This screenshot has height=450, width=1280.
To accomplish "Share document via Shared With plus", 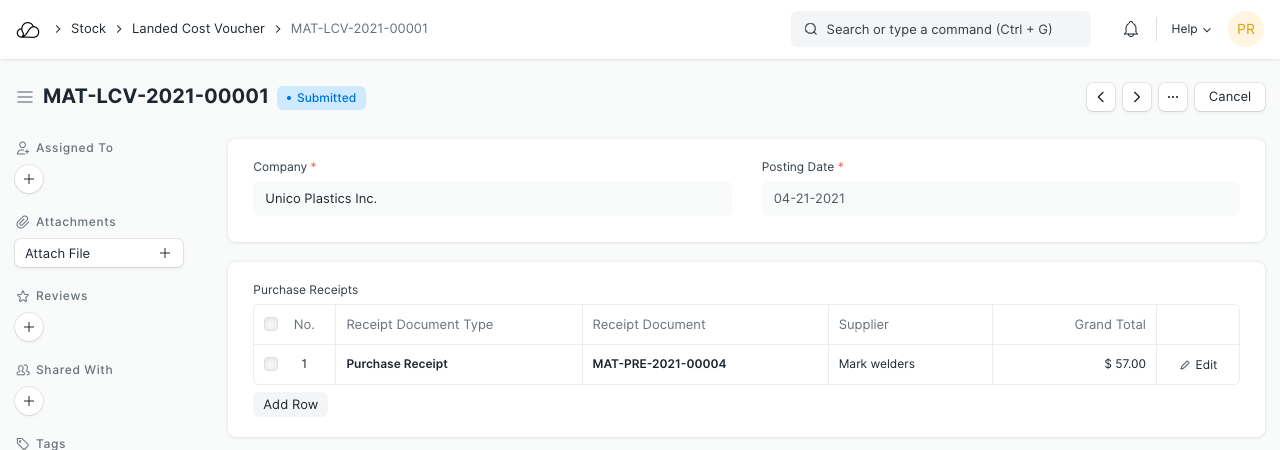I will tap(29, 401).
